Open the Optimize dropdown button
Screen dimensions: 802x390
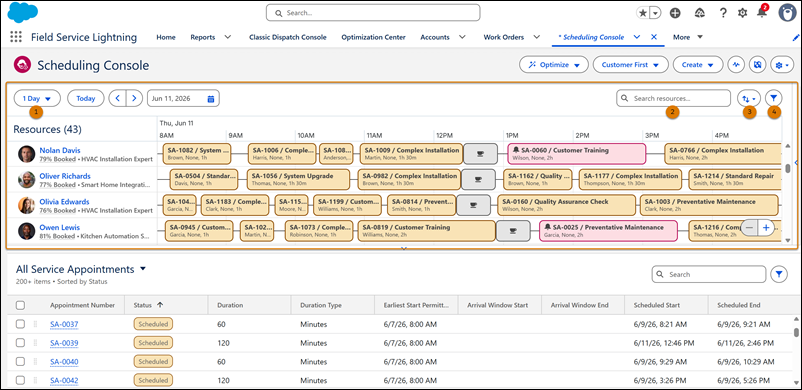[554, 65]
